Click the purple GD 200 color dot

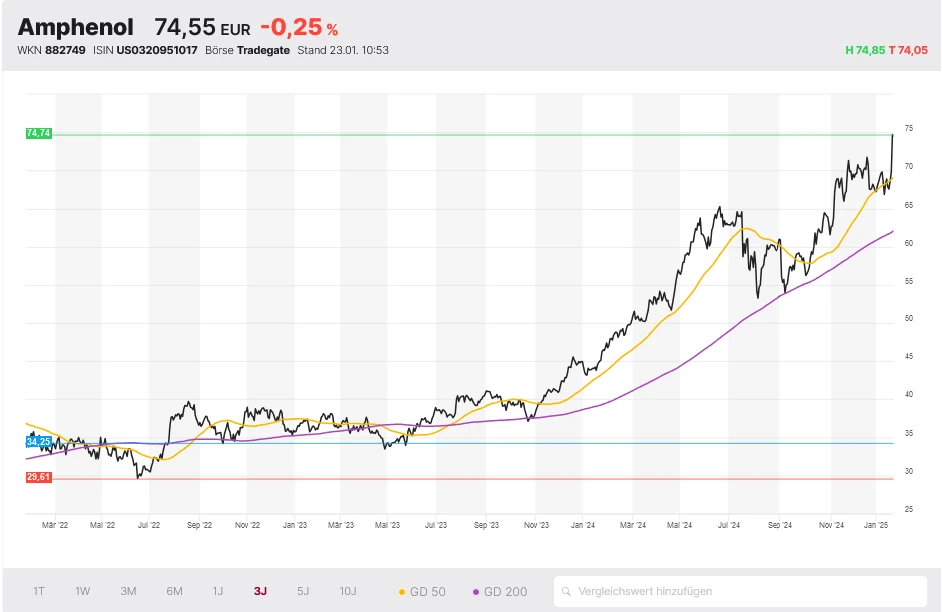(x=475, y=592)
